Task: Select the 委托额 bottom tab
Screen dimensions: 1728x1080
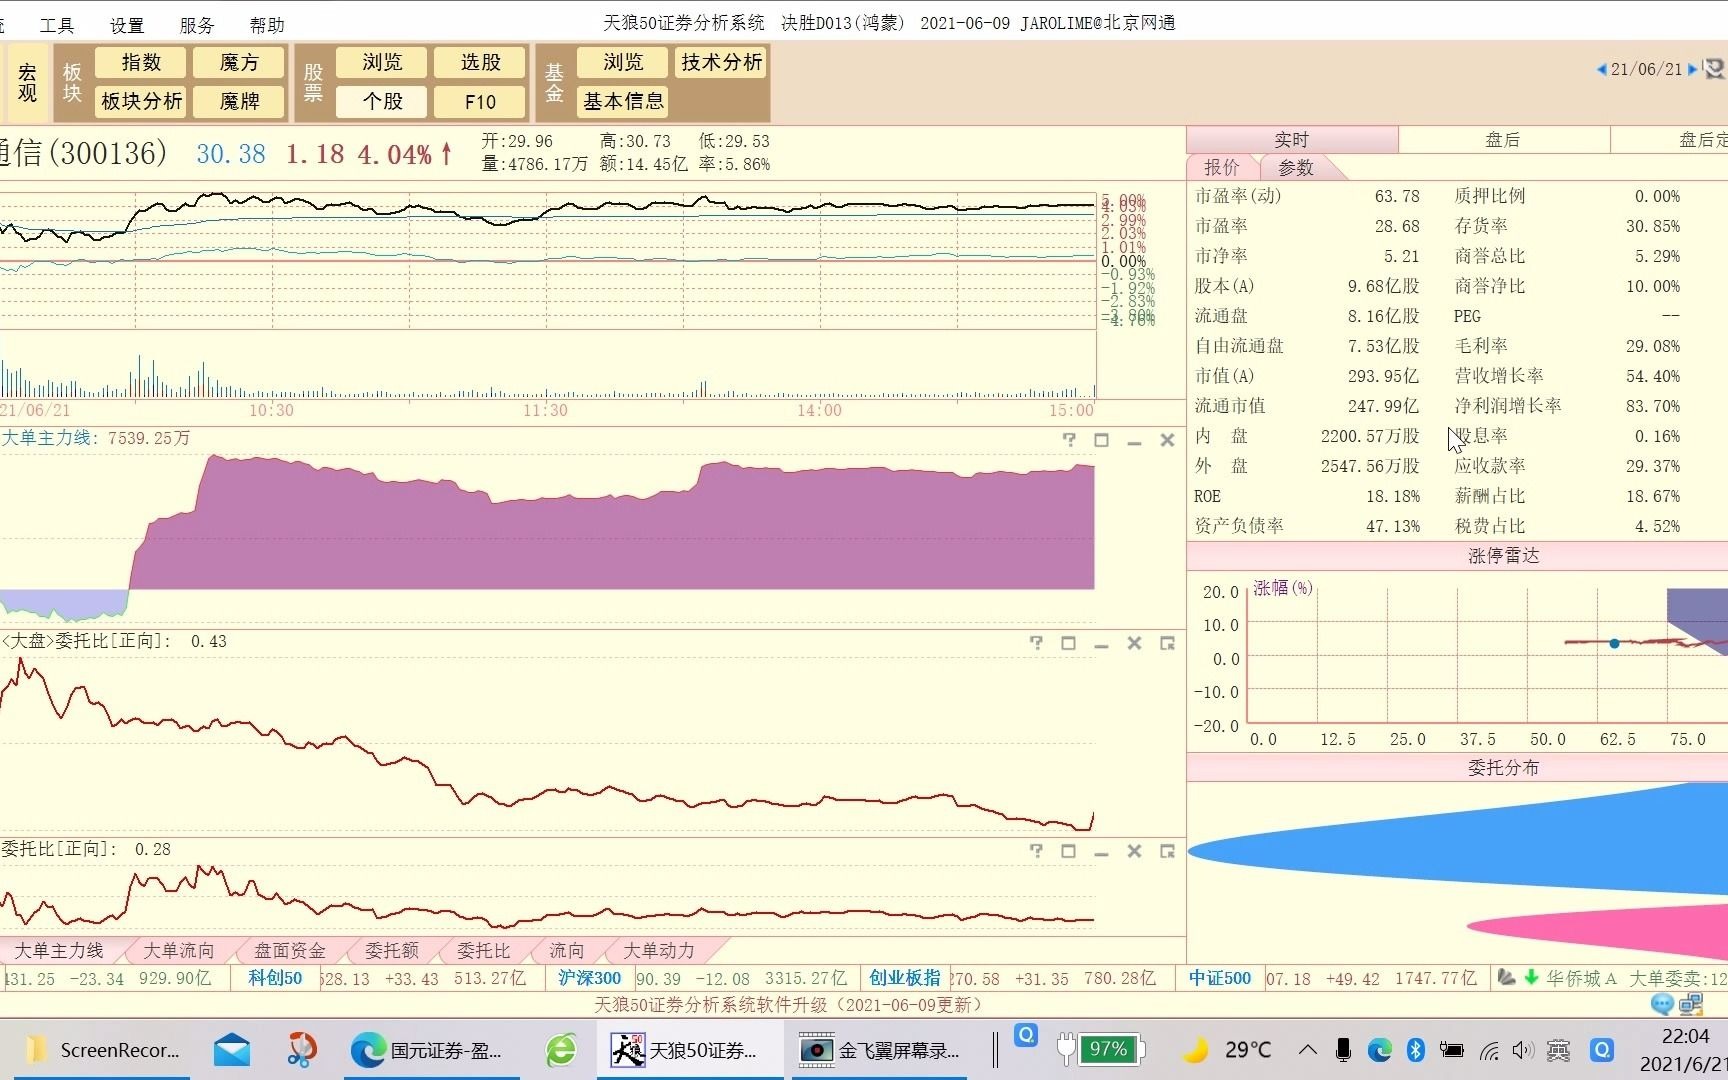Action: [x=391, y=950]
